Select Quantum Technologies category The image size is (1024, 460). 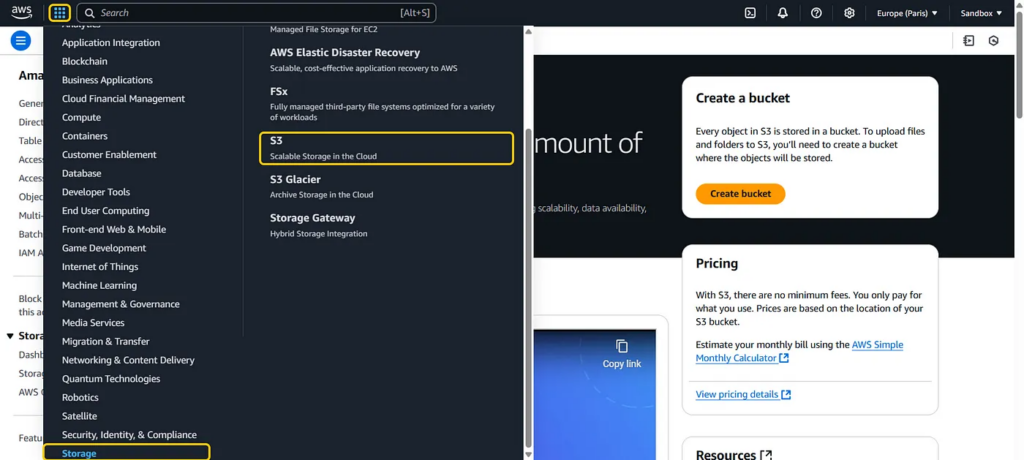pyautogui.click(x=111, y=379)
